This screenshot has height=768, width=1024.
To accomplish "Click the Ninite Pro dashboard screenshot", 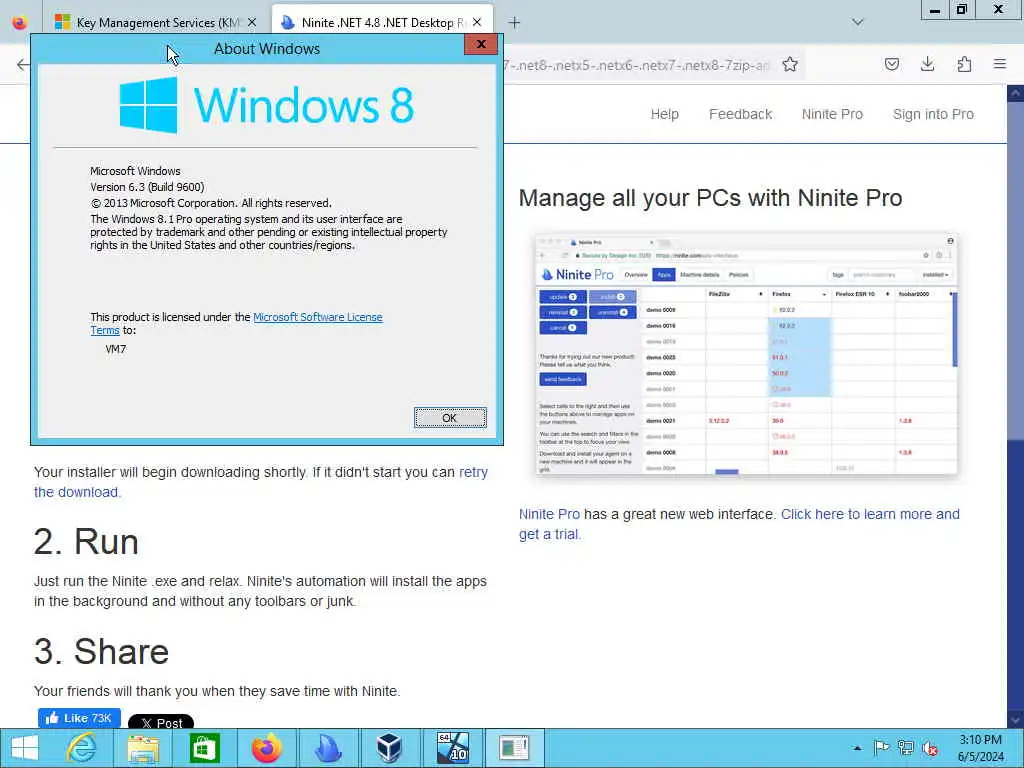I will [746, 353].
